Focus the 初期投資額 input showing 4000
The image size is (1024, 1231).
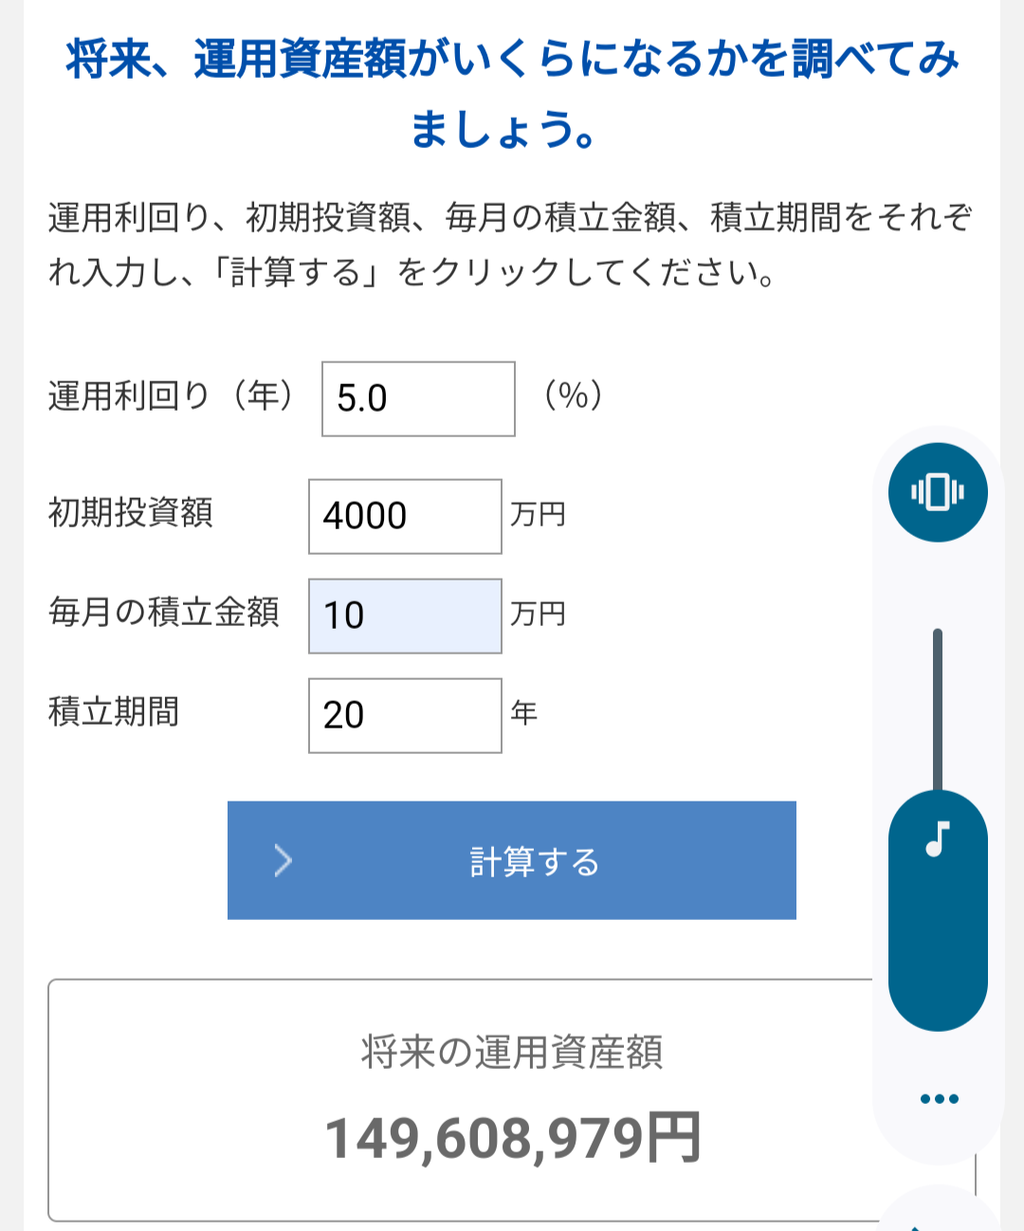404,516
